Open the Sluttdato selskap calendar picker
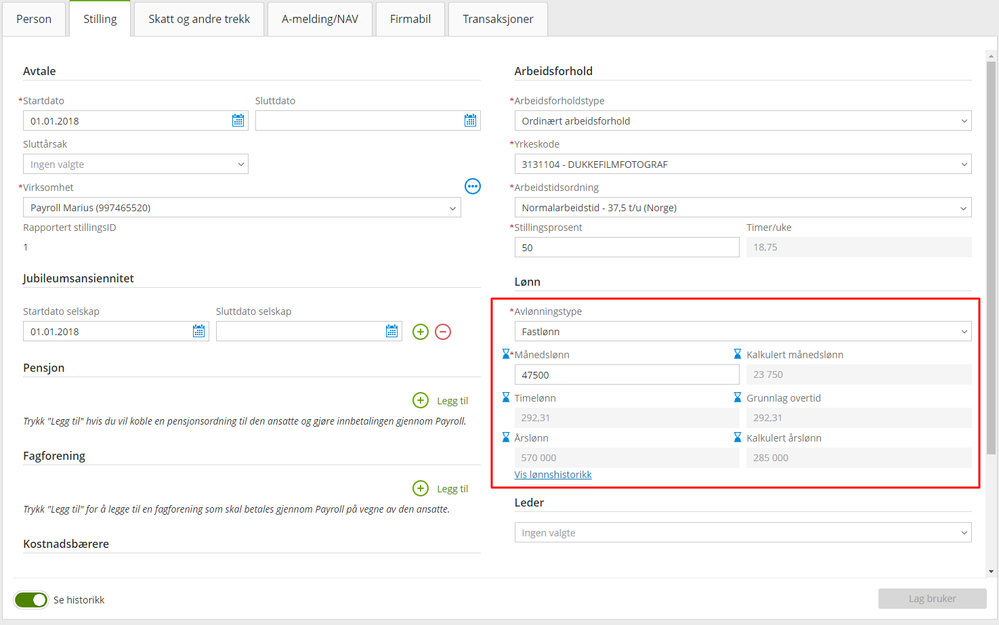Viewport: 999px width, 625px height. [x=392, y=331]
